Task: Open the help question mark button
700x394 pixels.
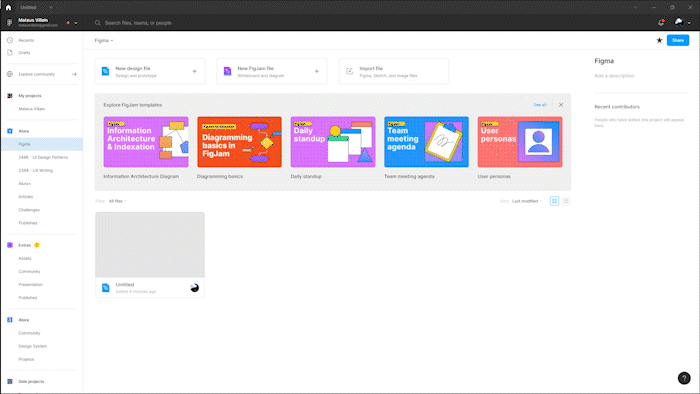Action: coord(684,378)
